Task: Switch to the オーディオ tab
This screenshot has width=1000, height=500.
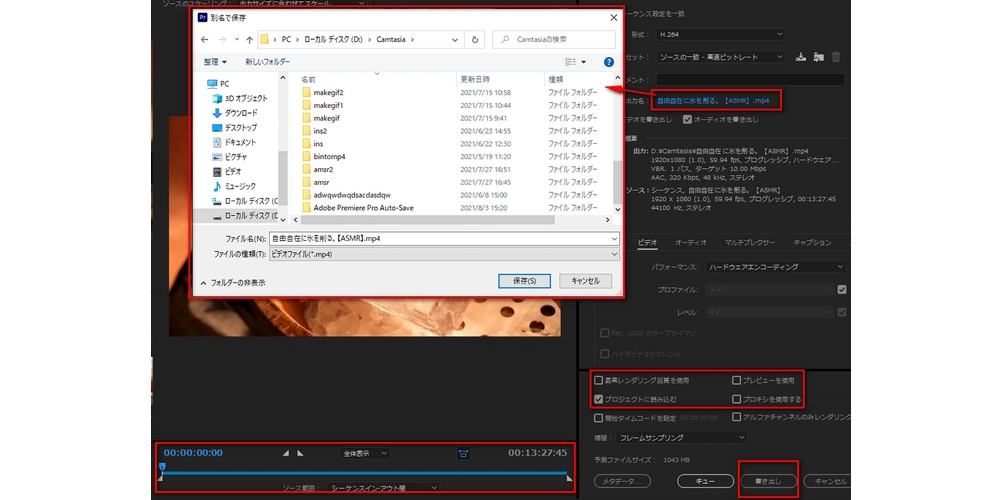Action: [690, 242]
